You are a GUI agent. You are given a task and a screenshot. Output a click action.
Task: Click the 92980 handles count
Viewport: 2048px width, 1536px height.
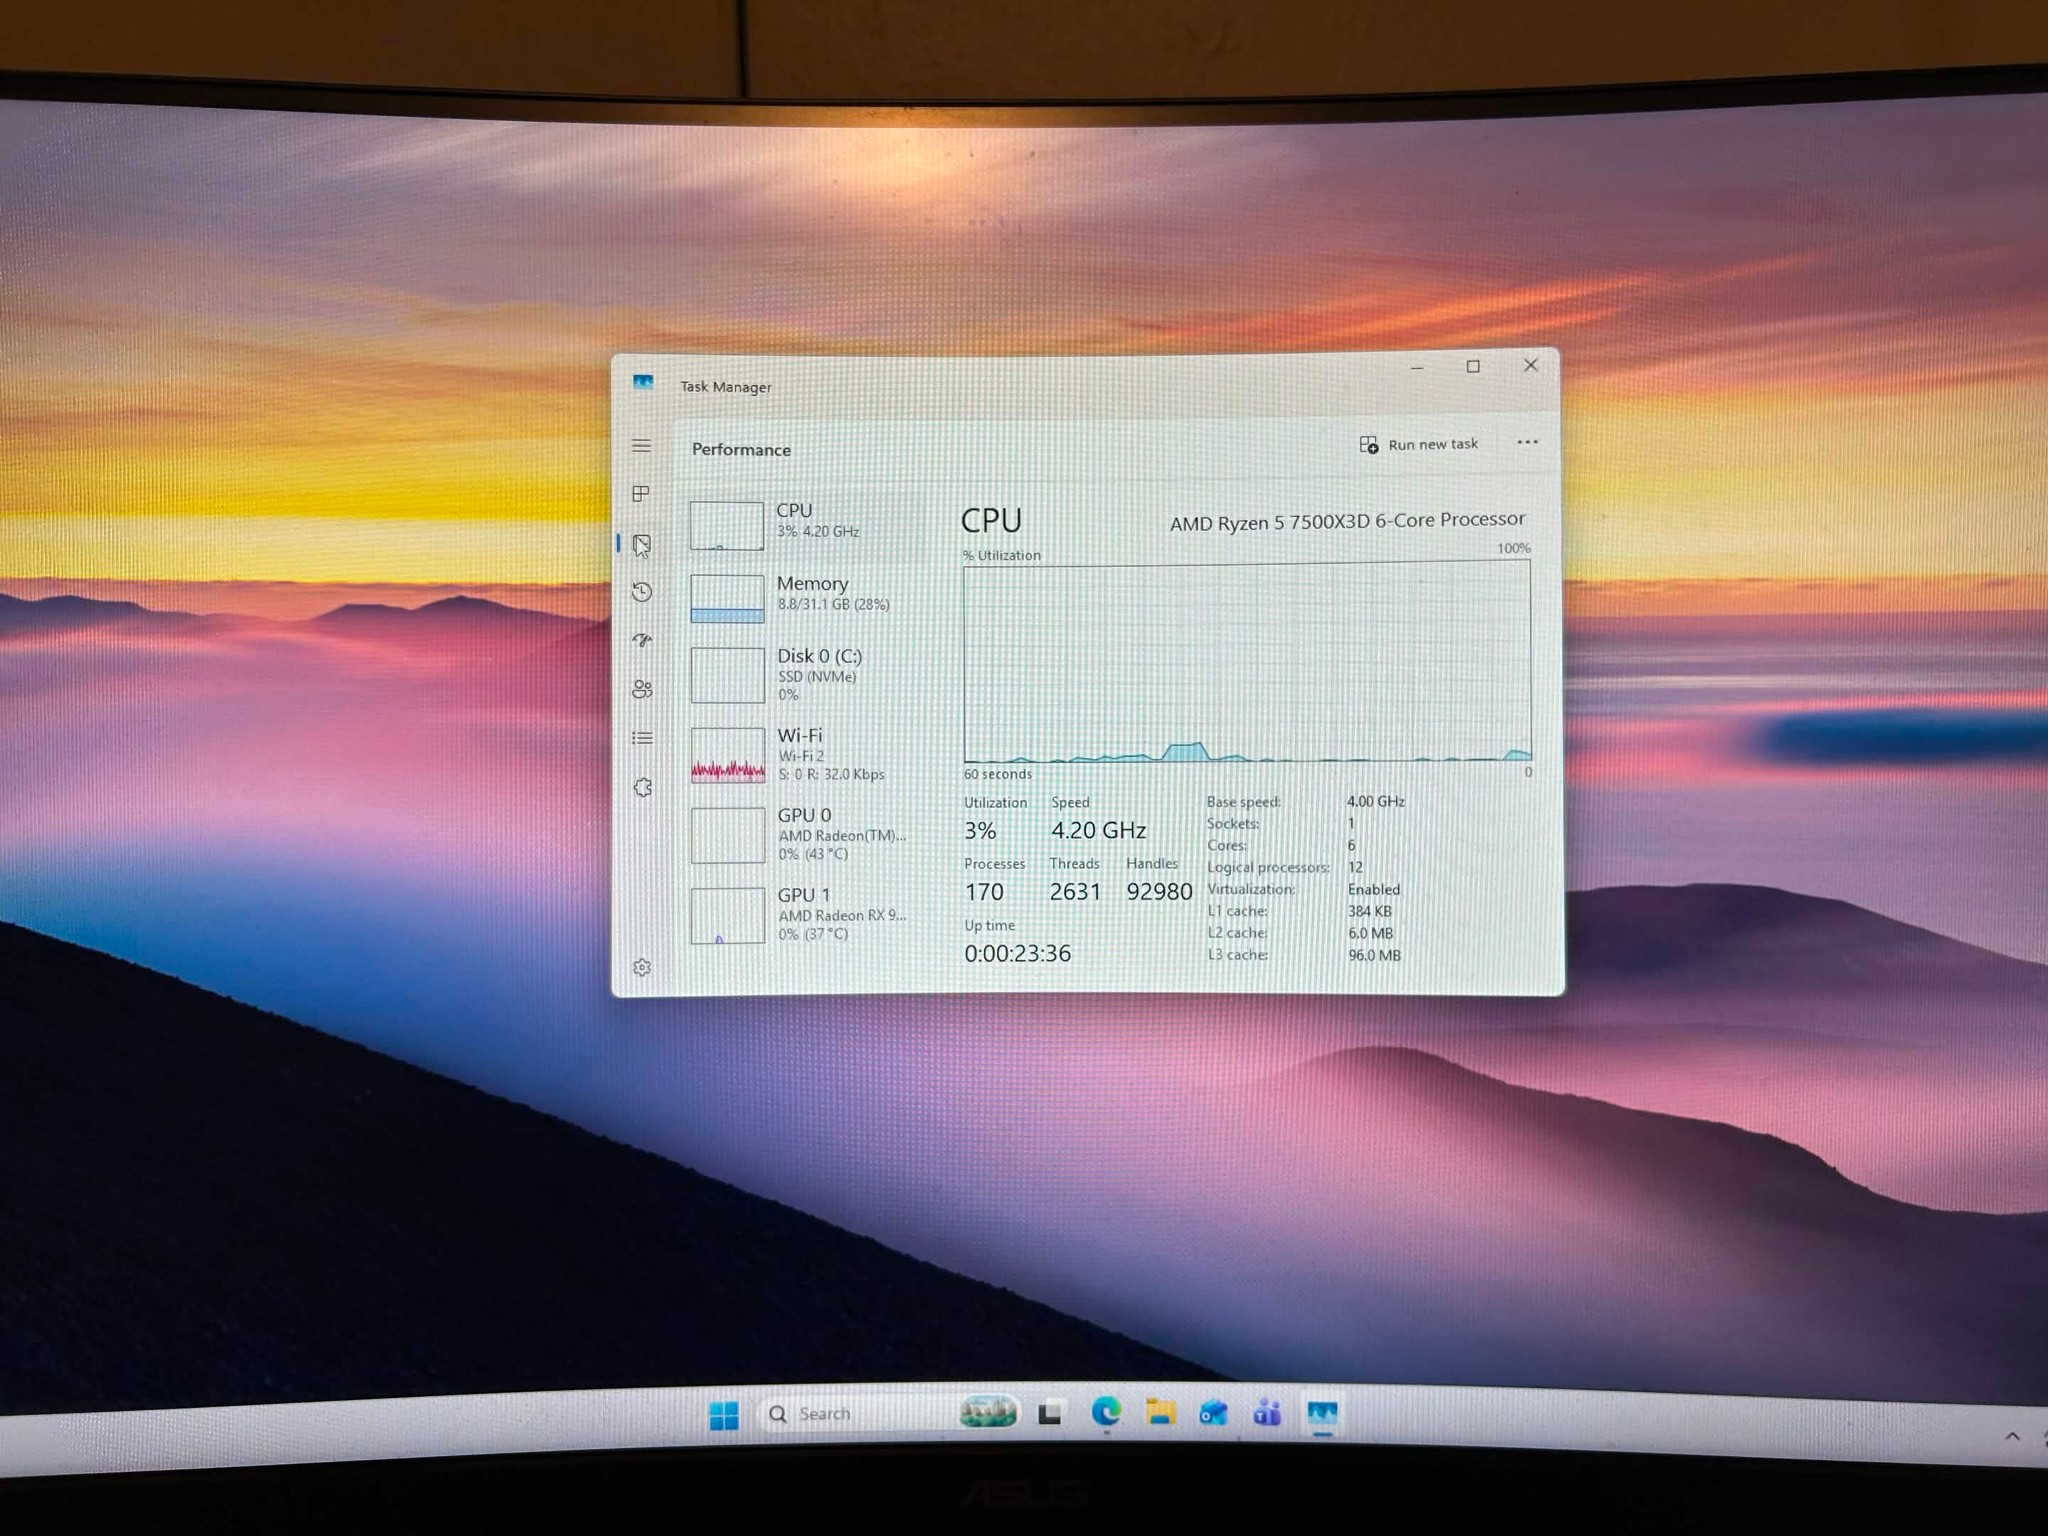(x=1159, y=891)
